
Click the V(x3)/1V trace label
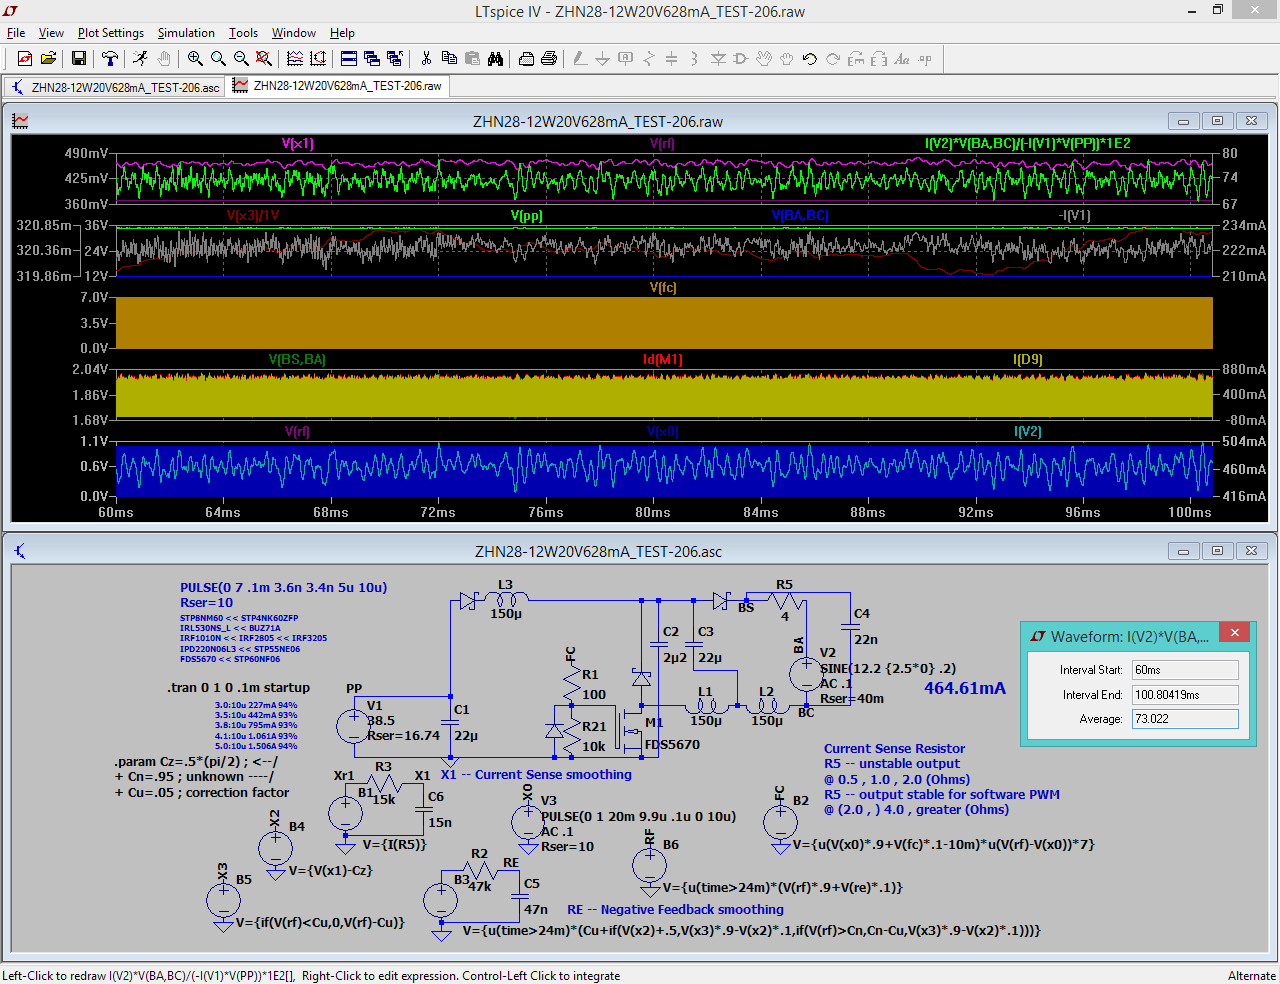[x=253, y=216]
